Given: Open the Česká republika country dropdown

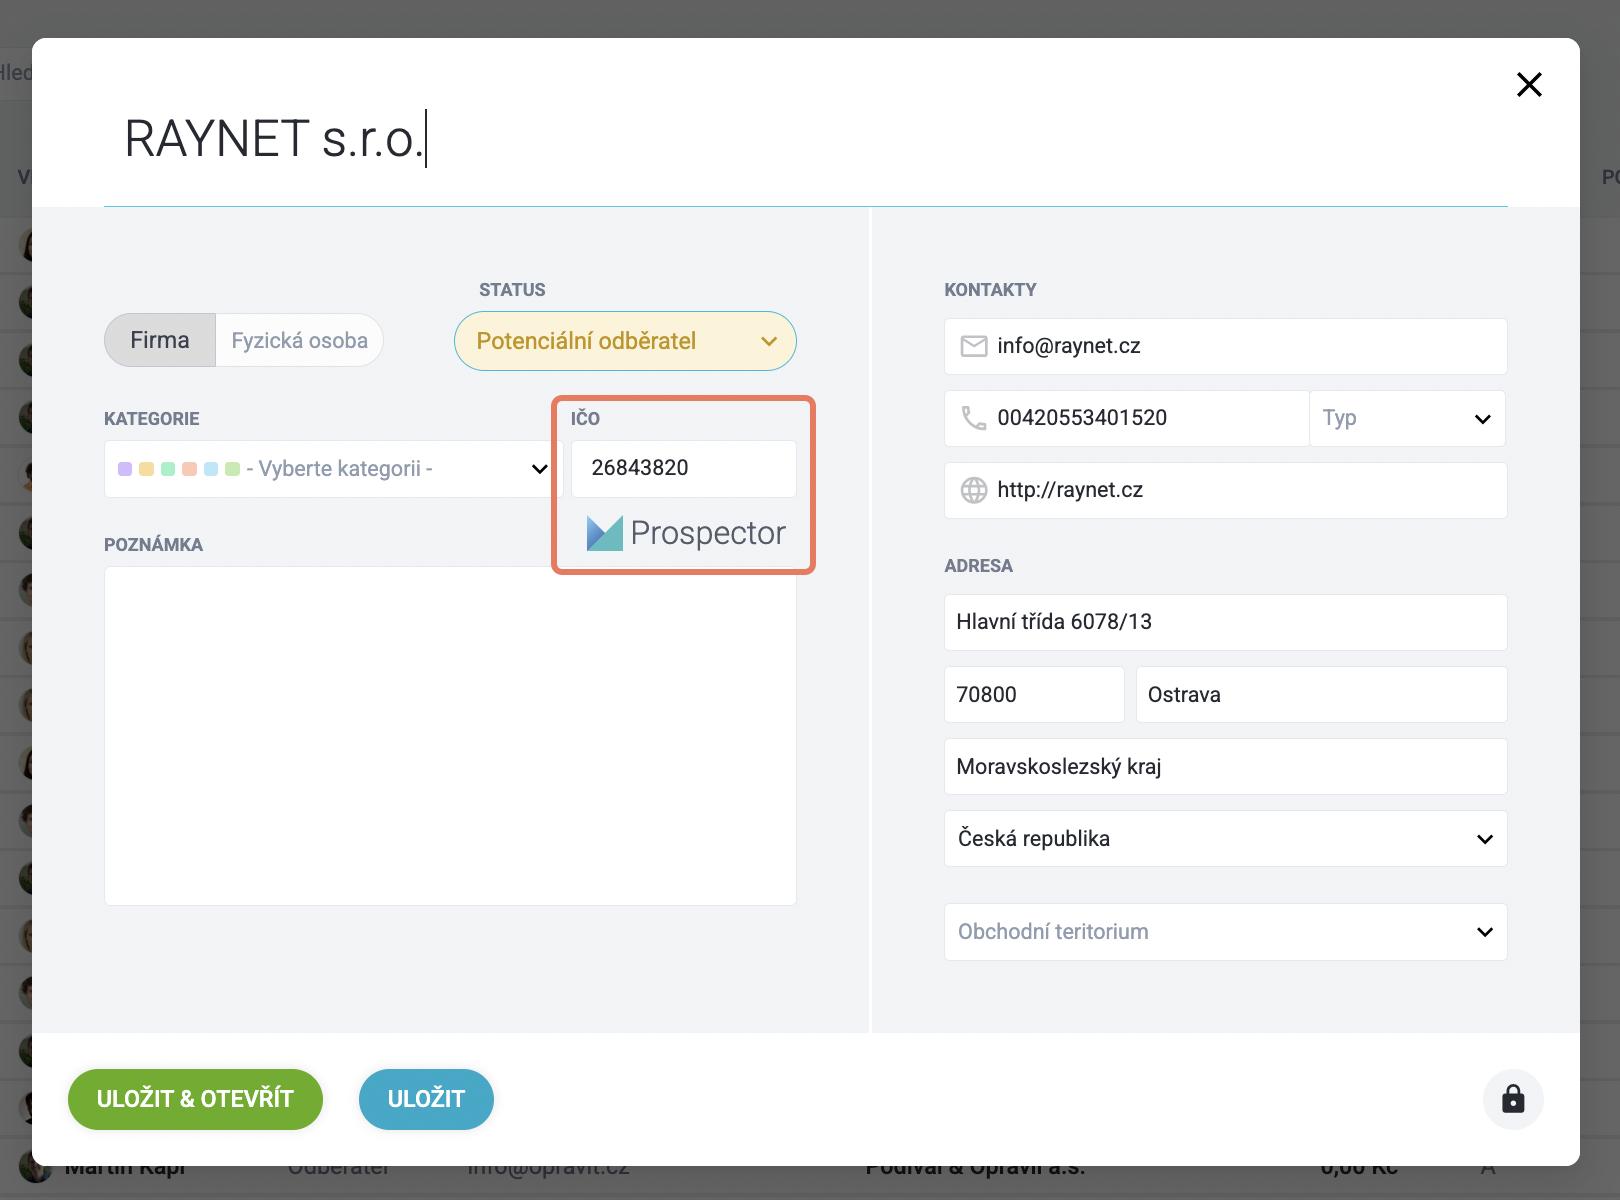Looking at the screenshot, I should coord(1225,839).
